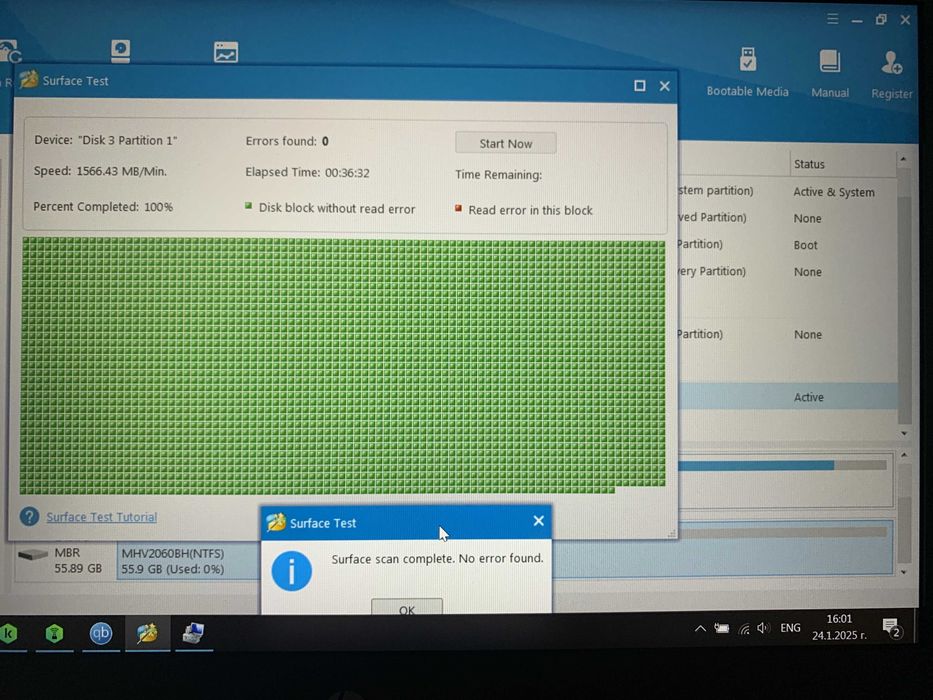Viewport: 933px width, 700px height.
Task: Open volume speaker tray icon
Action: coord(763,628)
